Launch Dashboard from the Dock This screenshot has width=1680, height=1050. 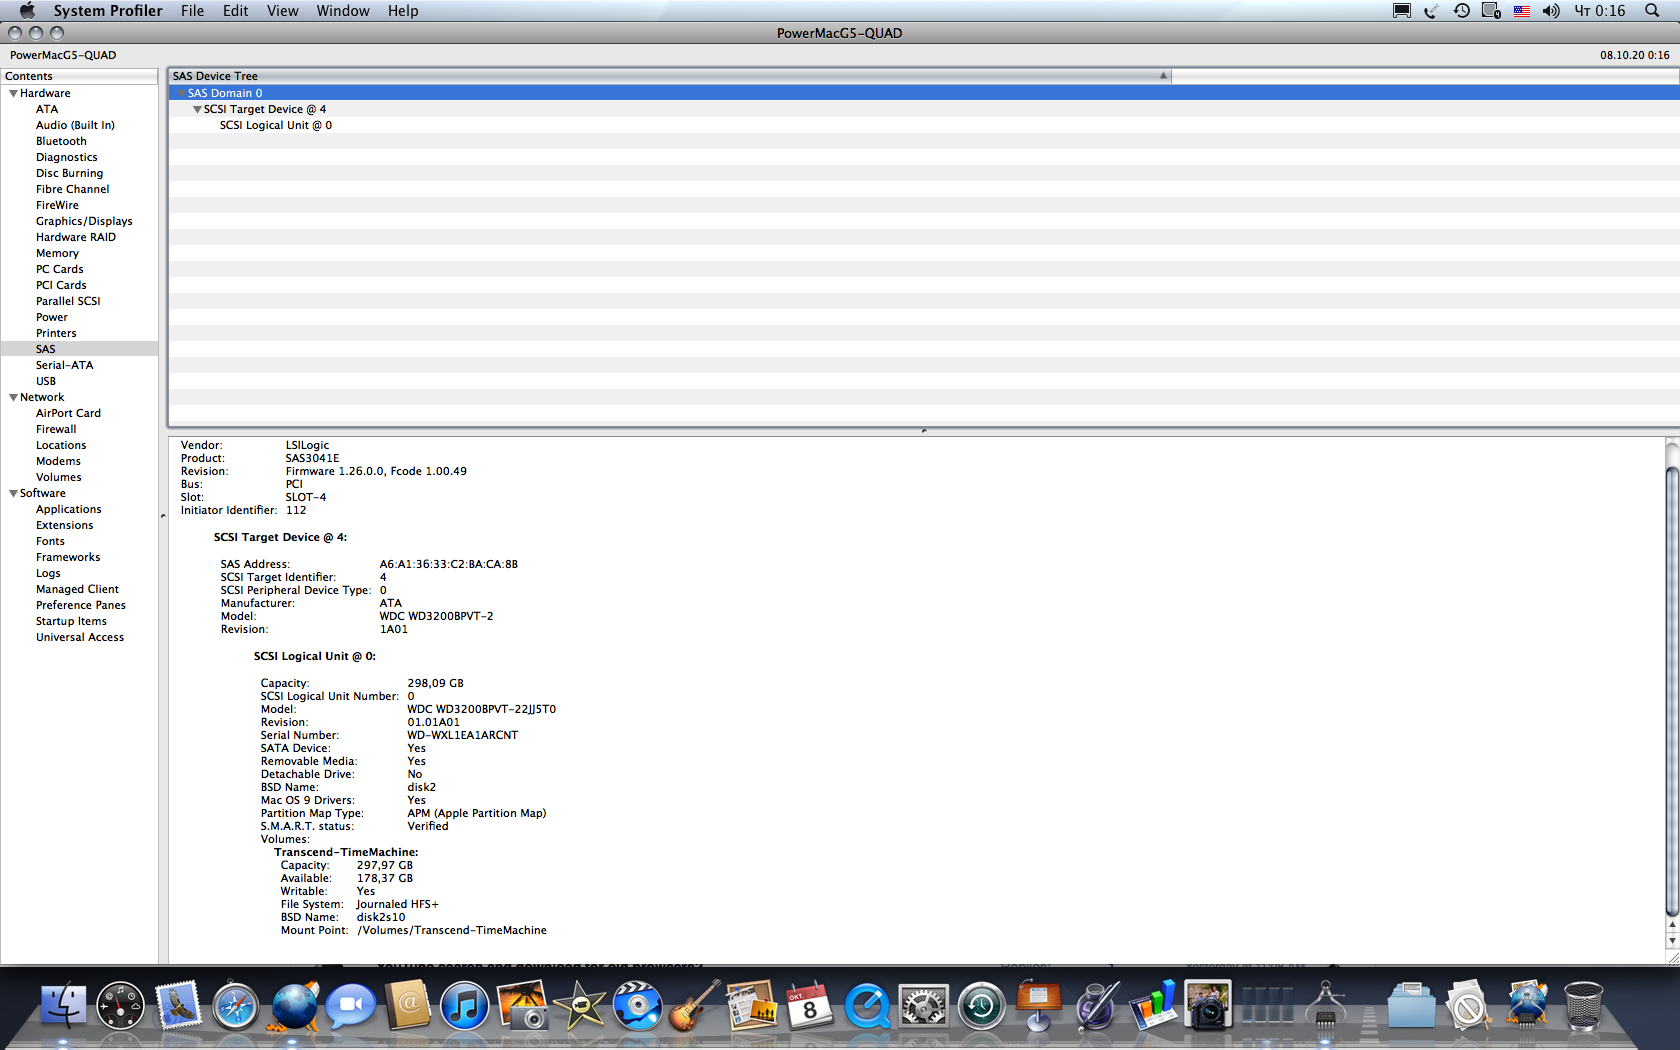click(x=120, y=1005)
